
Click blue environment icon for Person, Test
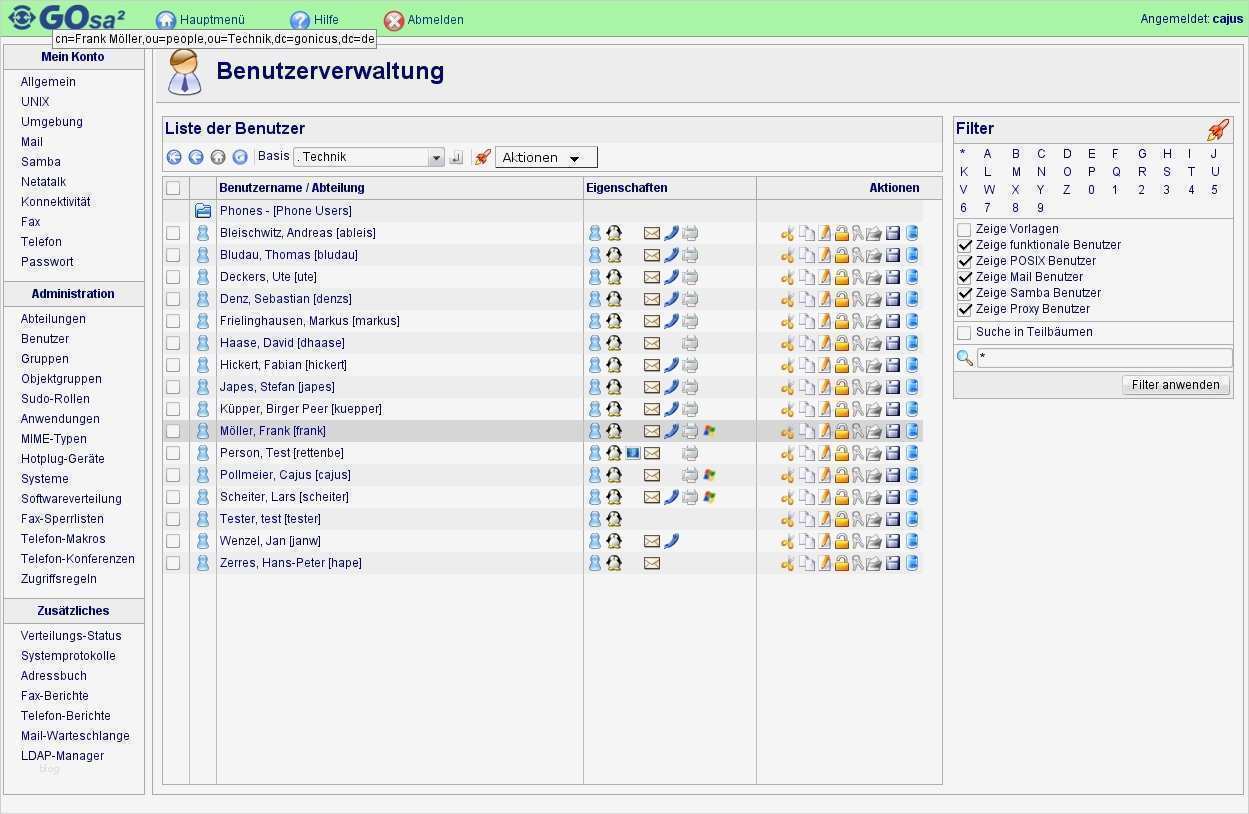(x=633, y=453)
